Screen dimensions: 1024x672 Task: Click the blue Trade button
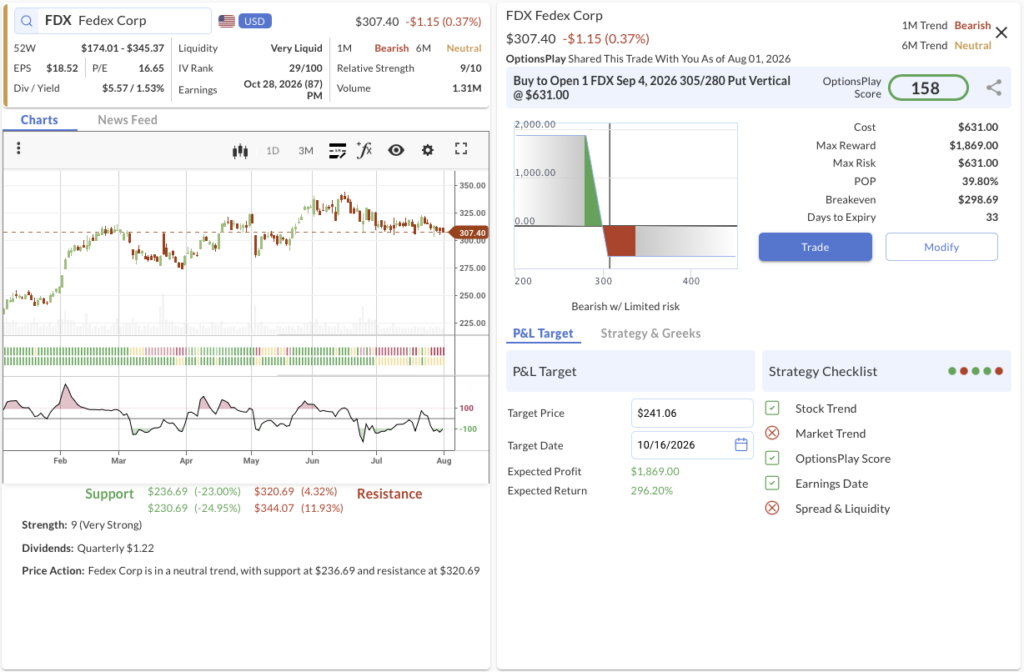(x=815, y=247)
